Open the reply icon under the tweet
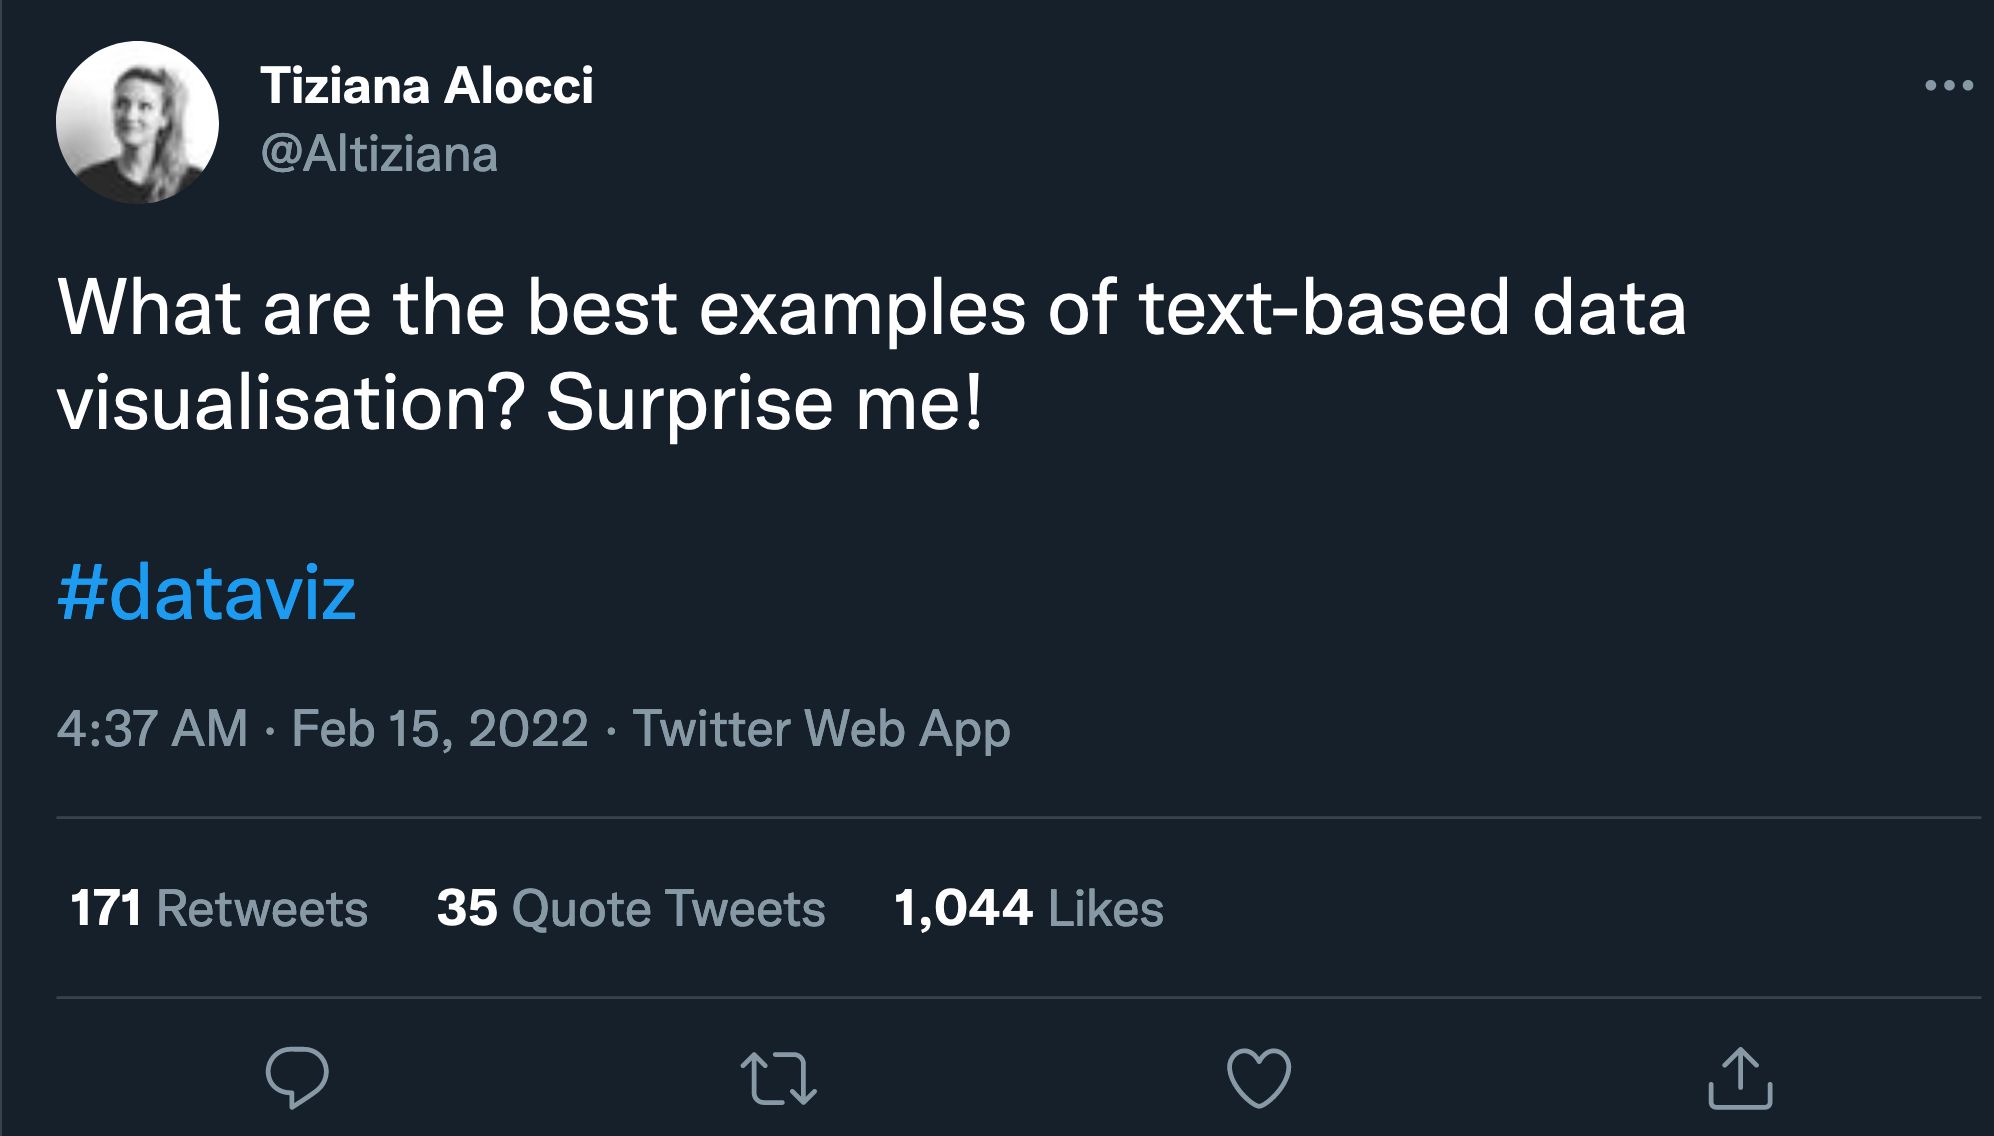This screenshot has width=1994, height=1136. (x=297, y=1078)
